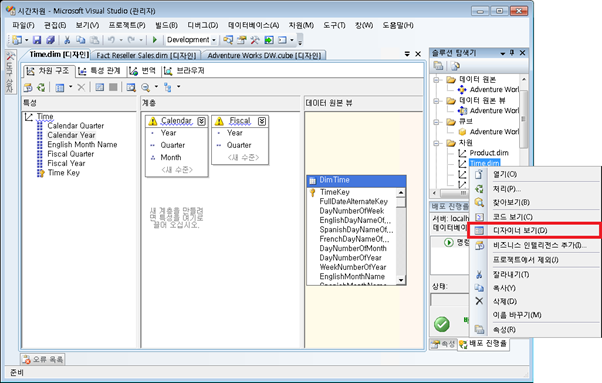Collapse the 데이터 원본 folder node
This screenshot has width=602, height=383.
coord(436,80)
